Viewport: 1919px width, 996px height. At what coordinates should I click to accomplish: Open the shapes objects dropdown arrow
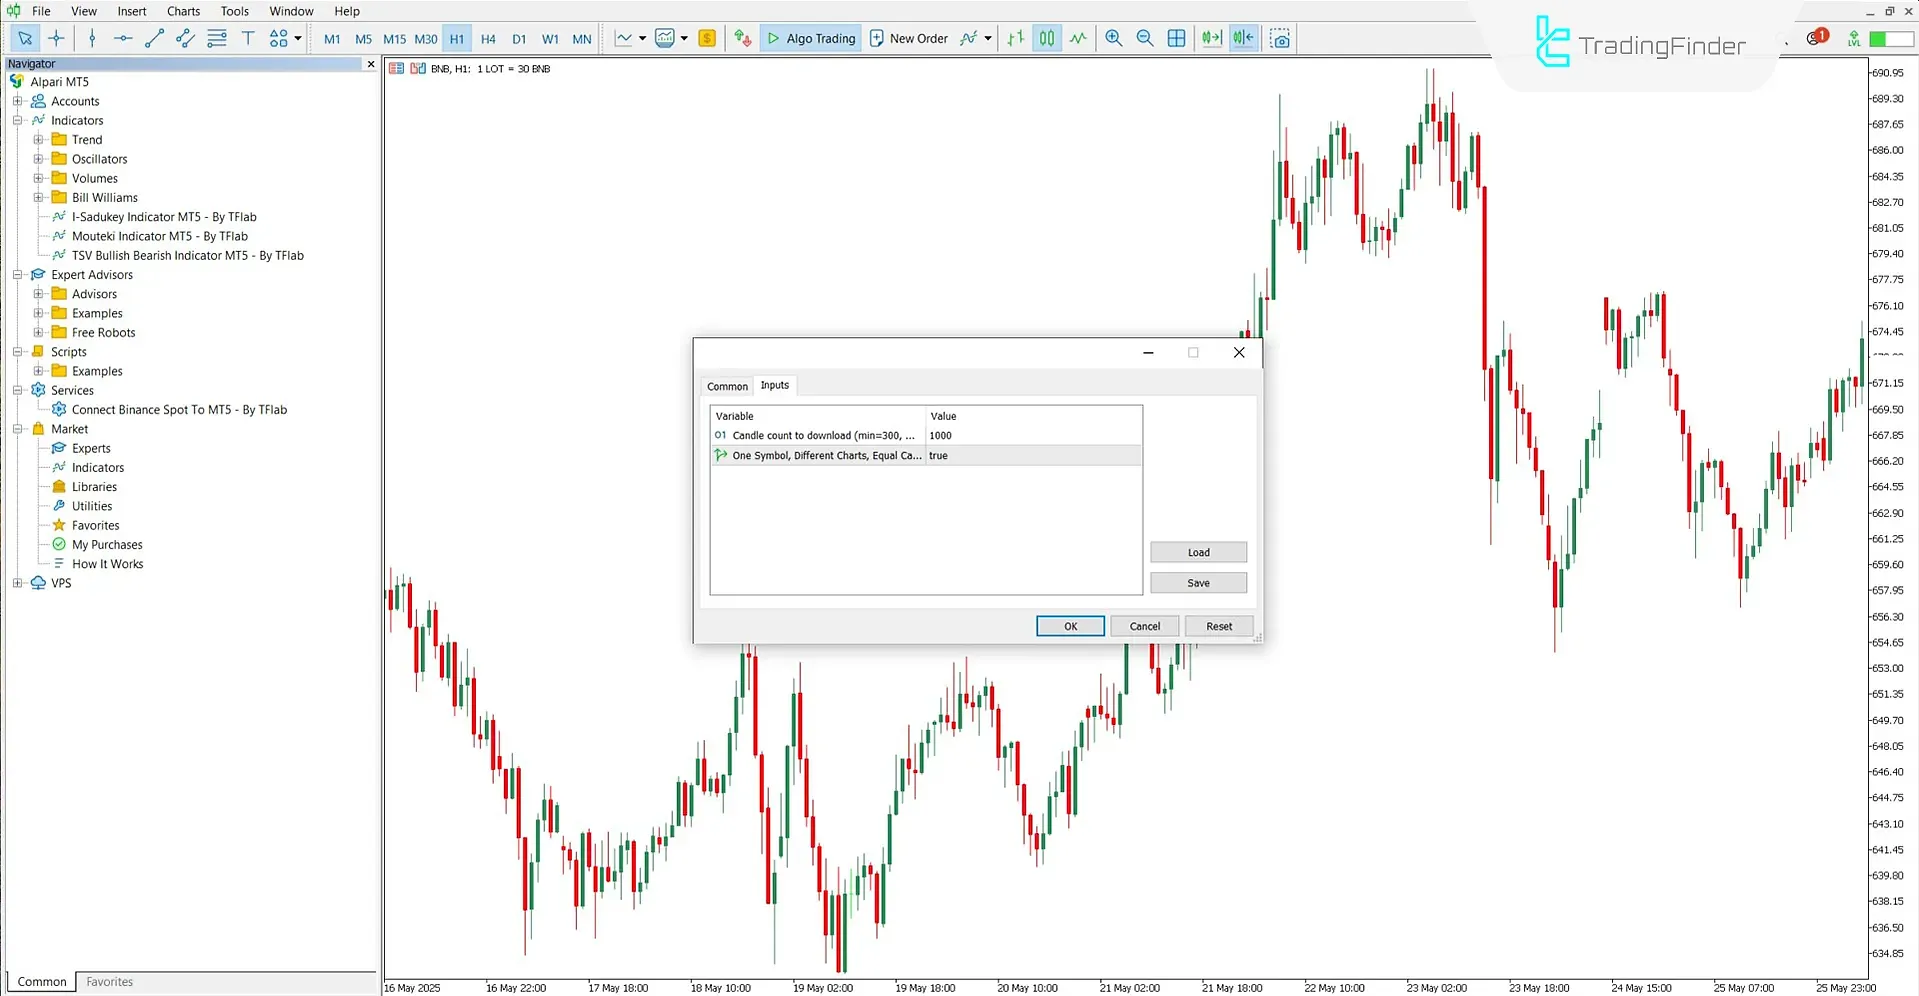[298, 38]
